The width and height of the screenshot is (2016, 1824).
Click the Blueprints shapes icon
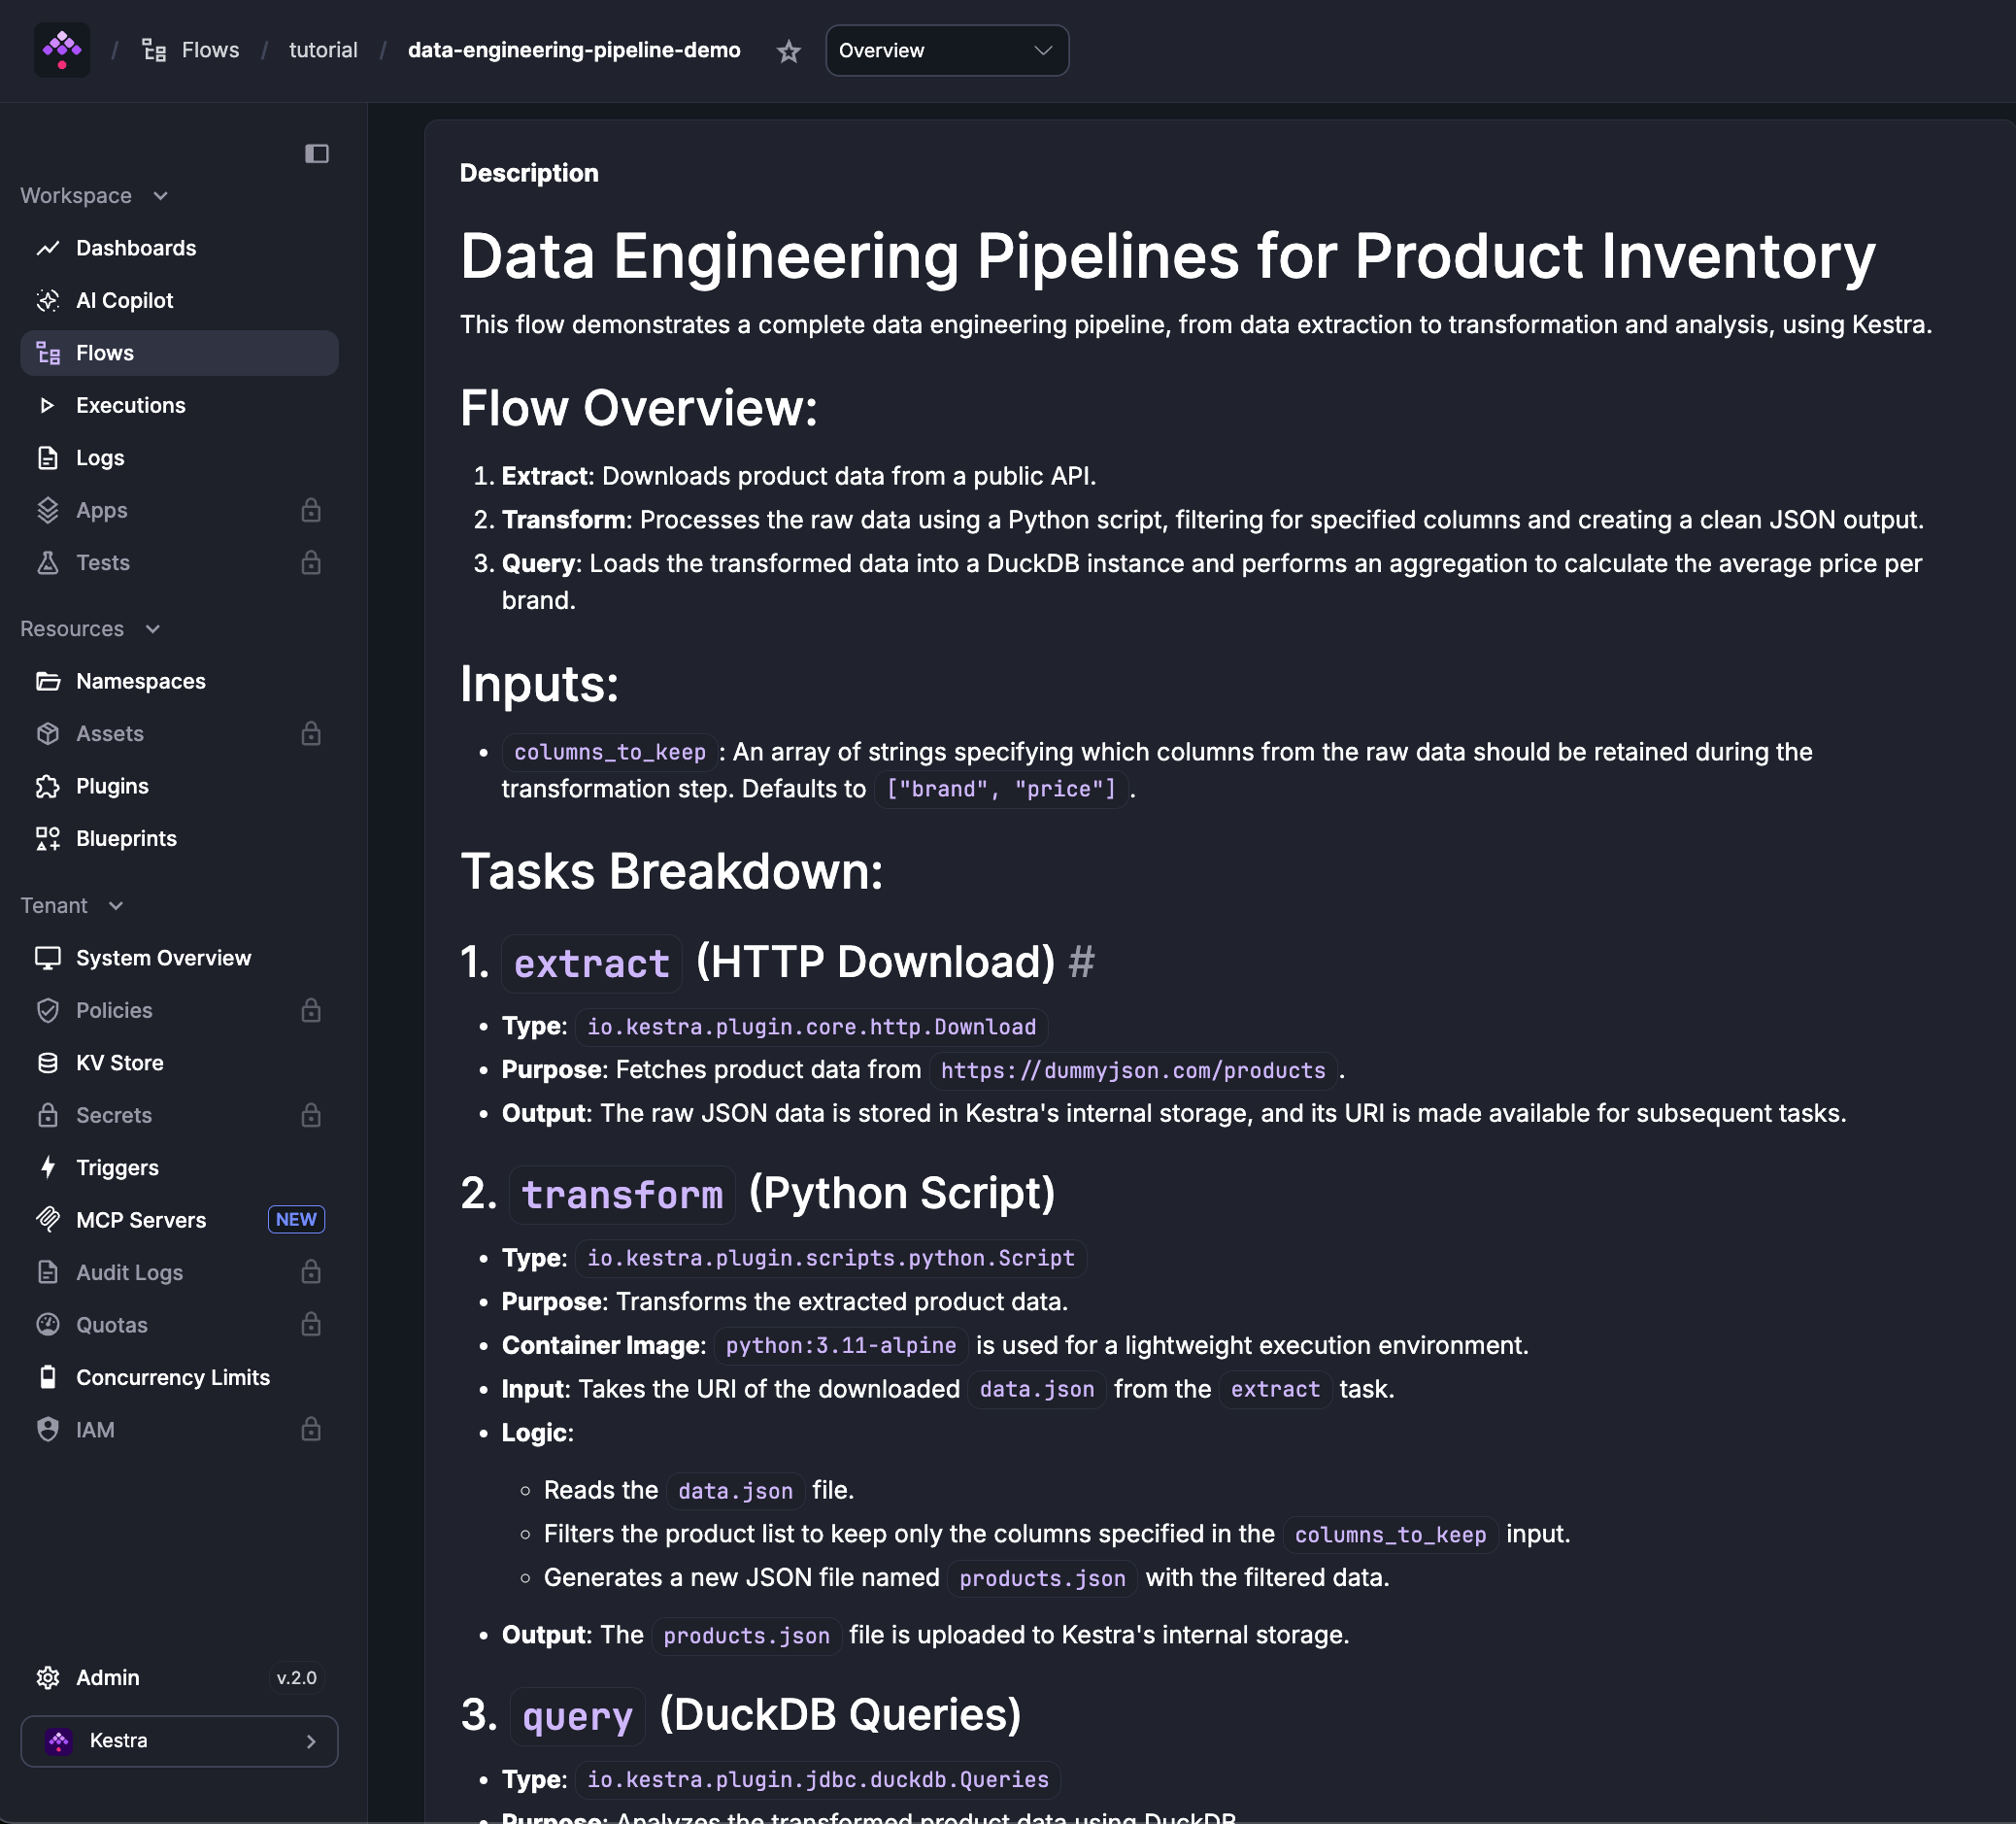(48, 839)
